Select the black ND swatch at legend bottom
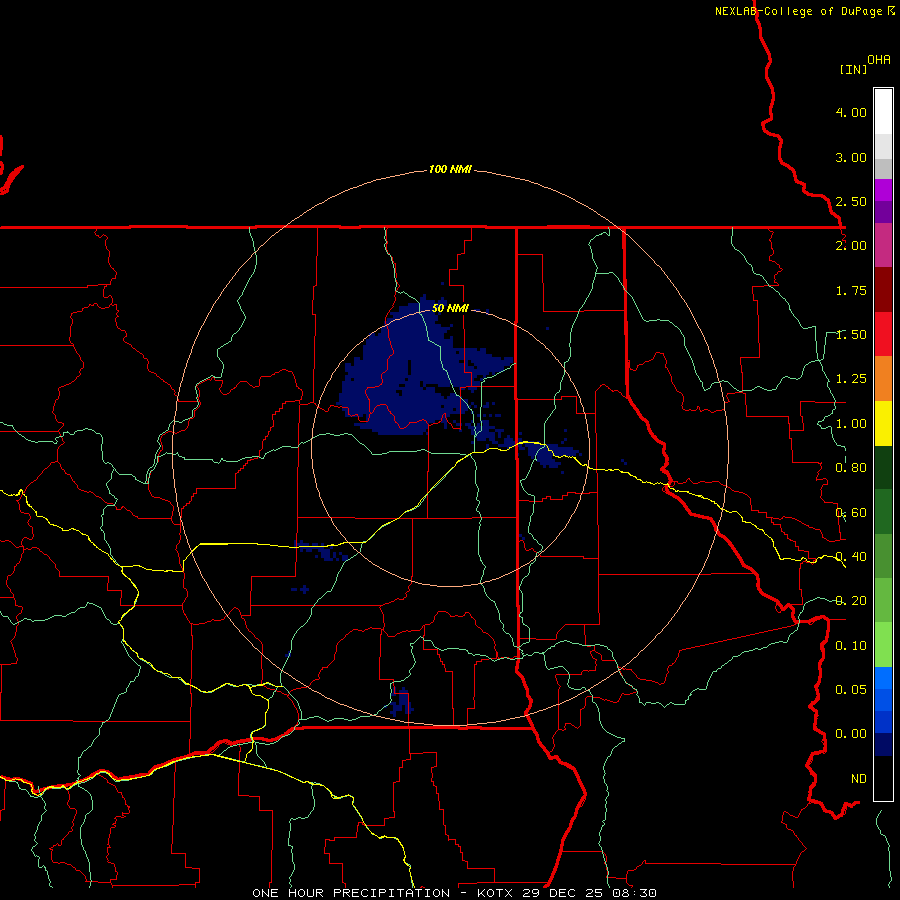The width and height of the screenshot is (900, 900). 883,778
